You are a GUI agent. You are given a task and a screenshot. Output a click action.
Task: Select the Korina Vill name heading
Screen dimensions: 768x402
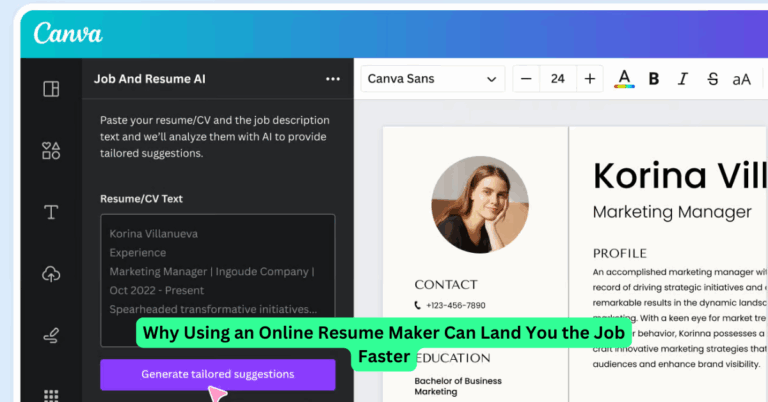(x=680, y=175)
